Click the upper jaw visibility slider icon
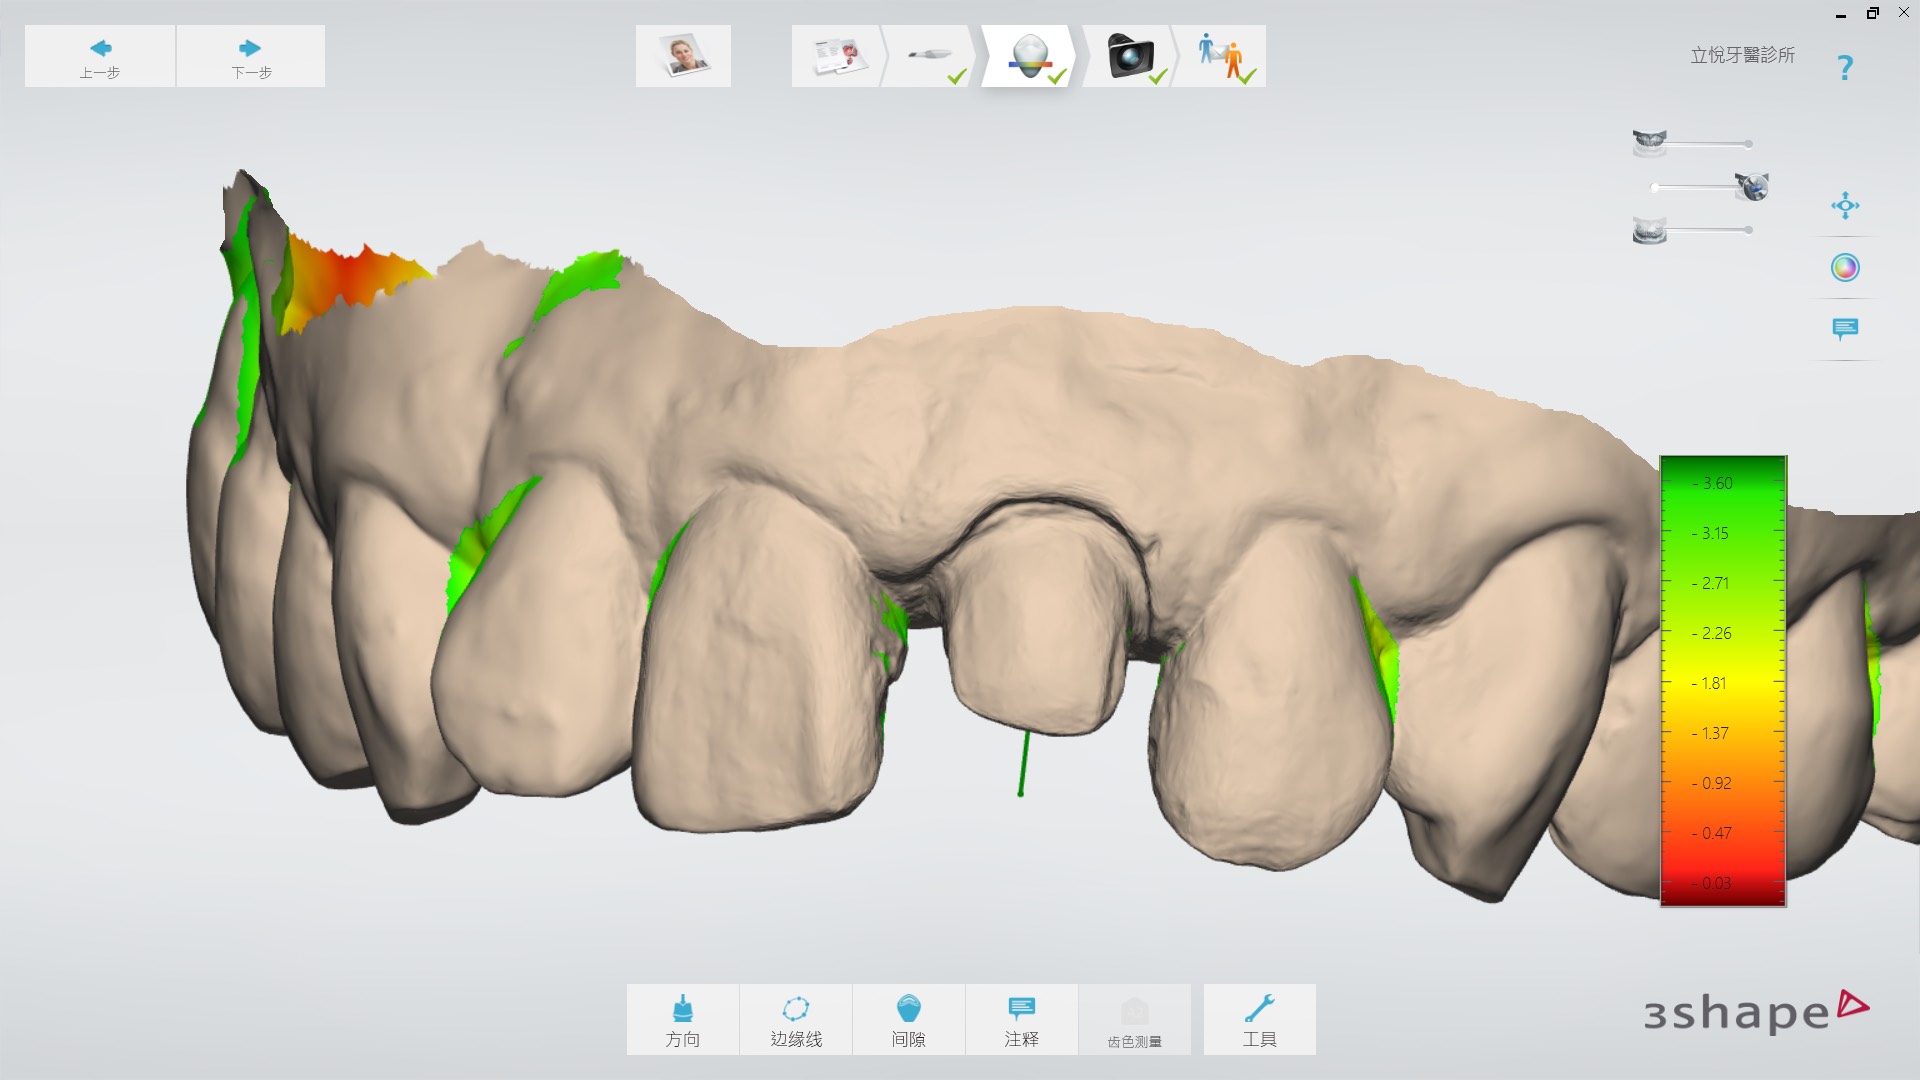The width and height of the screenshot is (1920, 1080). pyautogui.click(x=1649, y=143)
